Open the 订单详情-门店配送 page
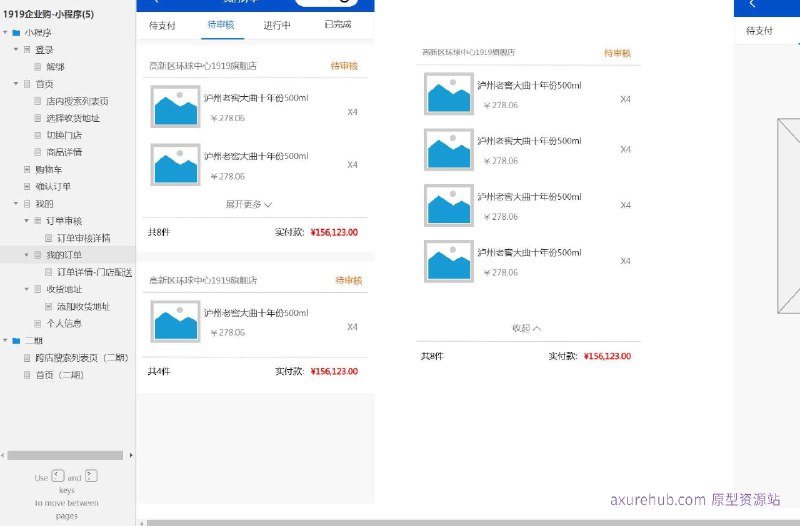800x526 pixels. tap(94, 272)
